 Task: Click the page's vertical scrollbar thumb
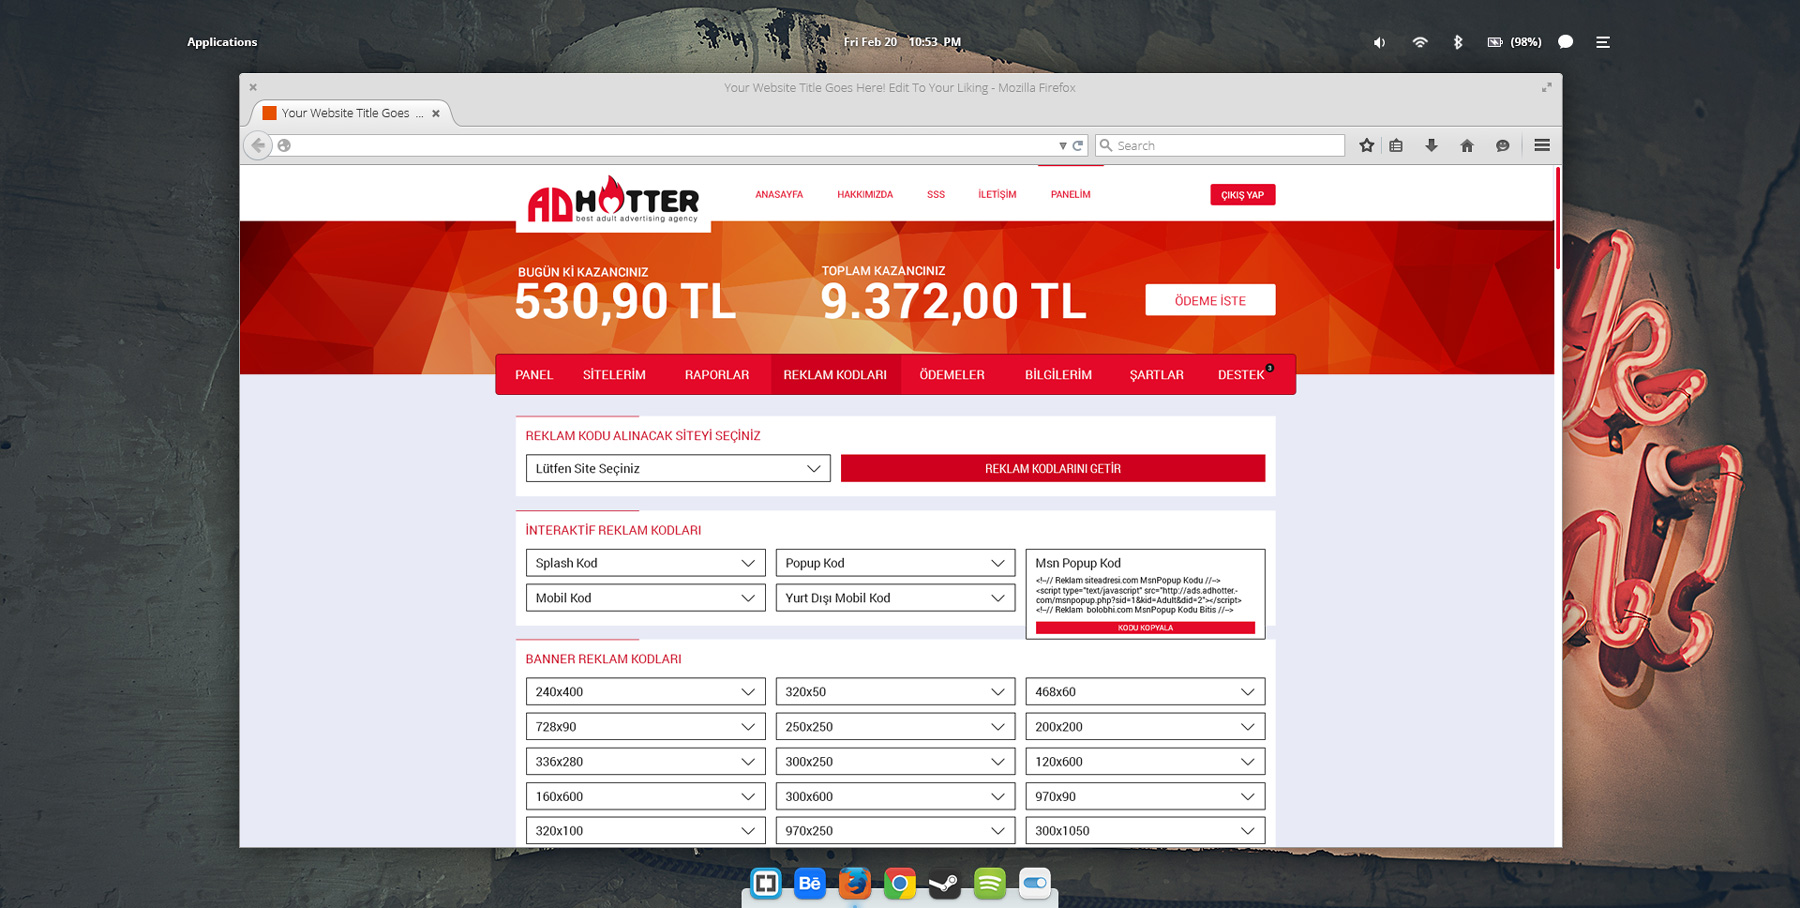point(1558,218)
